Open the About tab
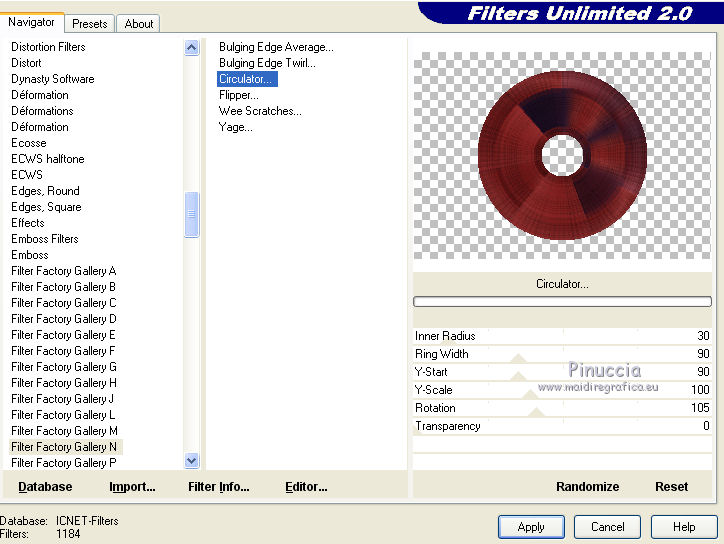This screenshot has height=544, width=724. 139,24
